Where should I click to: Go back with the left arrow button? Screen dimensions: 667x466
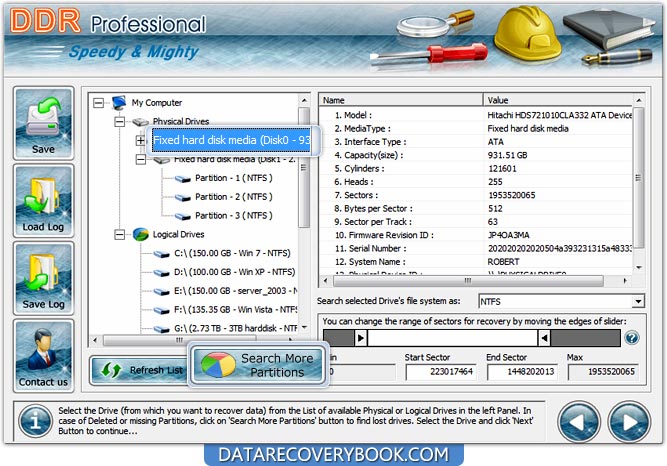[x=579, y=422]
